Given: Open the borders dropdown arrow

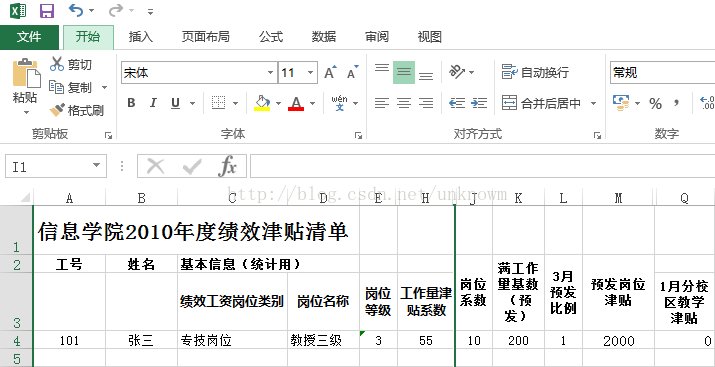Looking at the screenshot, I should (235, 104).
